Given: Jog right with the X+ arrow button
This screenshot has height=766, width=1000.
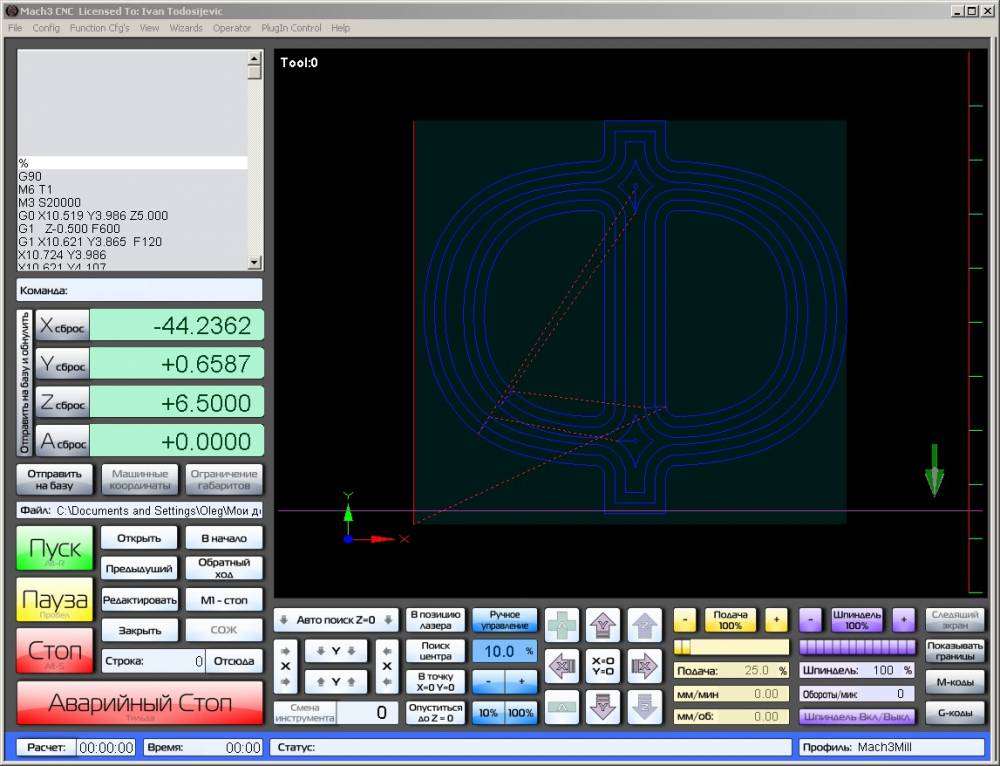Looking at the screenshot, I should [645, 665].
